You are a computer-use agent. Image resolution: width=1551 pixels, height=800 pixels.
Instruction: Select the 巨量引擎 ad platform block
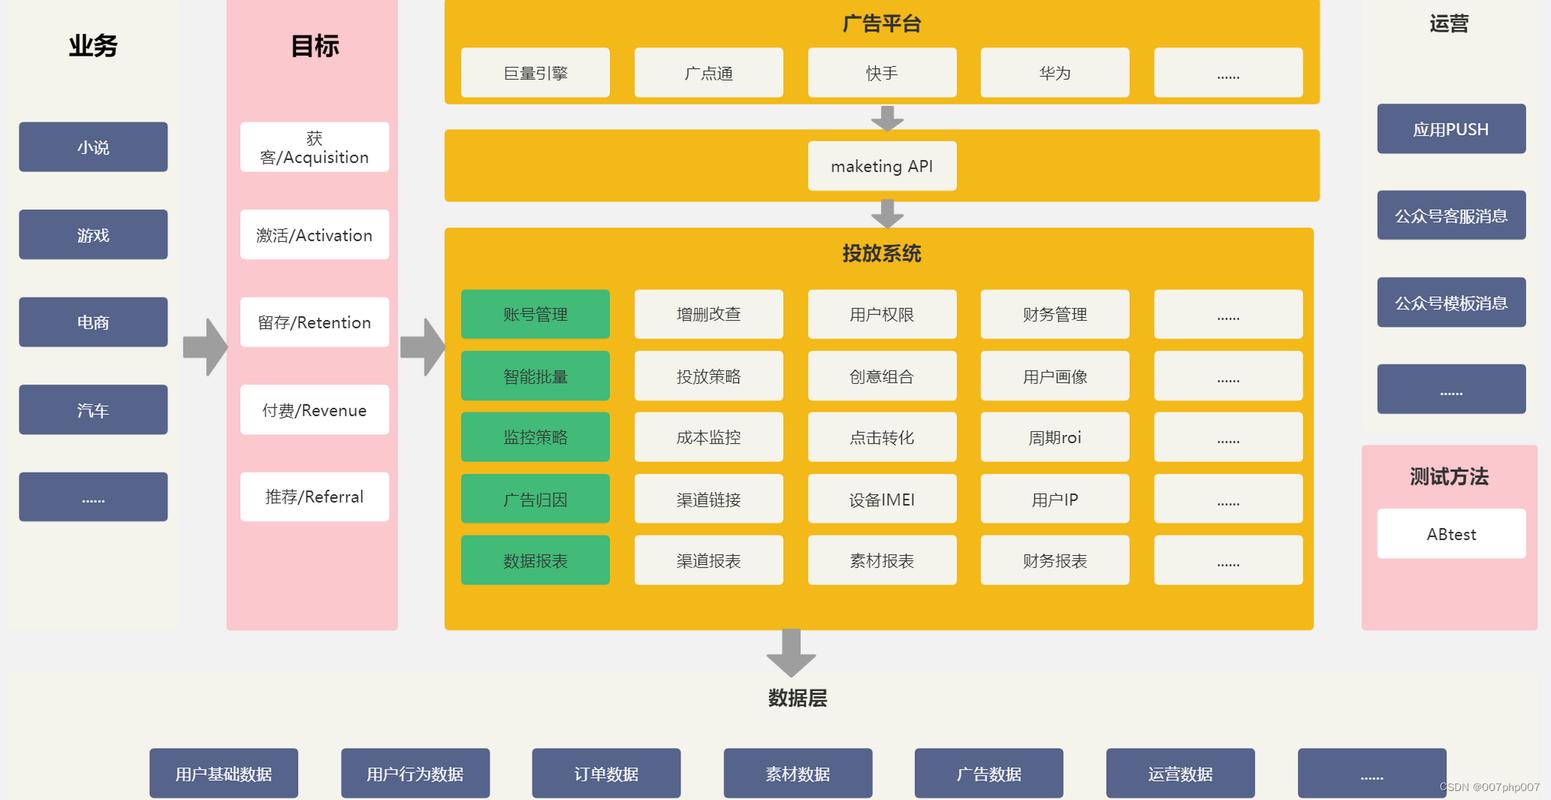[535, 72]
